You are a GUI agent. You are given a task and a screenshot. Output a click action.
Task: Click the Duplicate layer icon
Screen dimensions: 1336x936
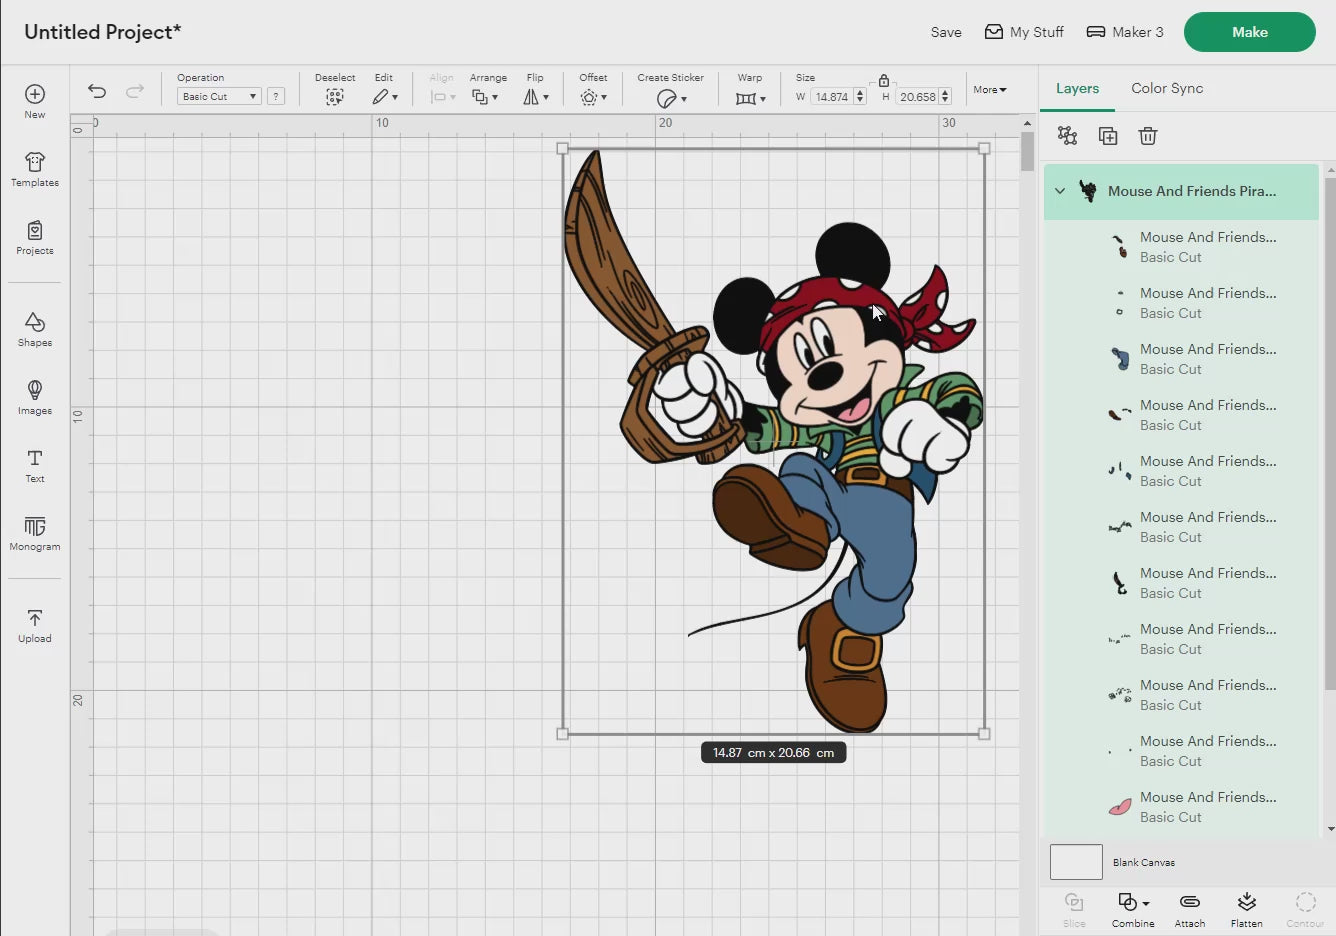(1108, 136)
